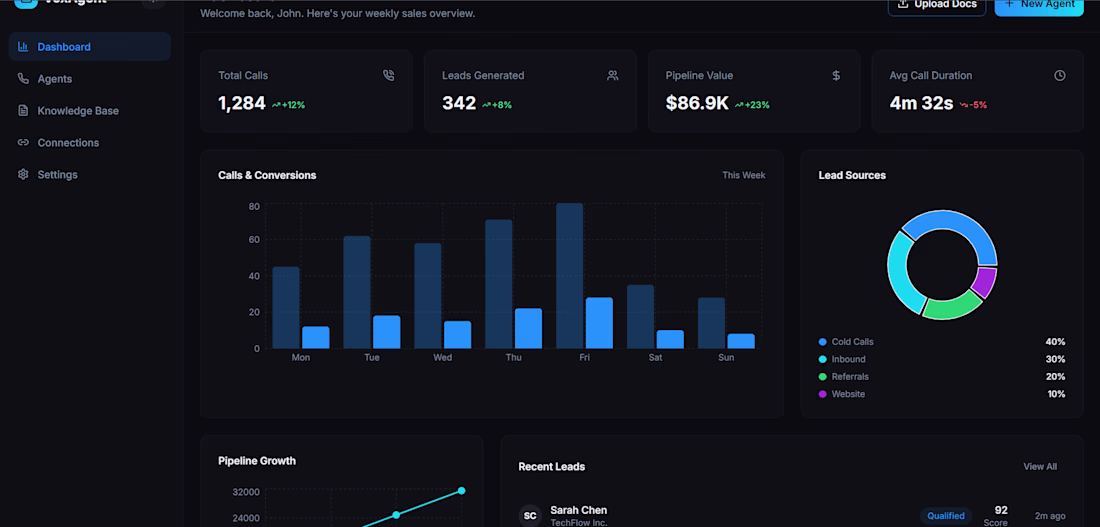Click the Dashboard bar-chart icon

(x=23, y=47)
